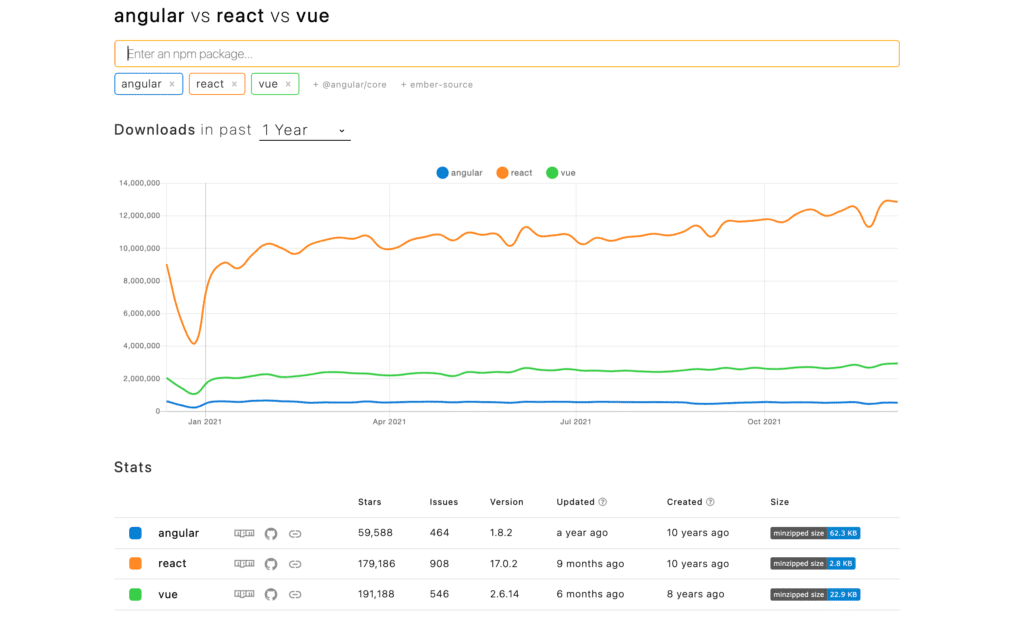Open the vue package name in Stats

pos(168,594)
